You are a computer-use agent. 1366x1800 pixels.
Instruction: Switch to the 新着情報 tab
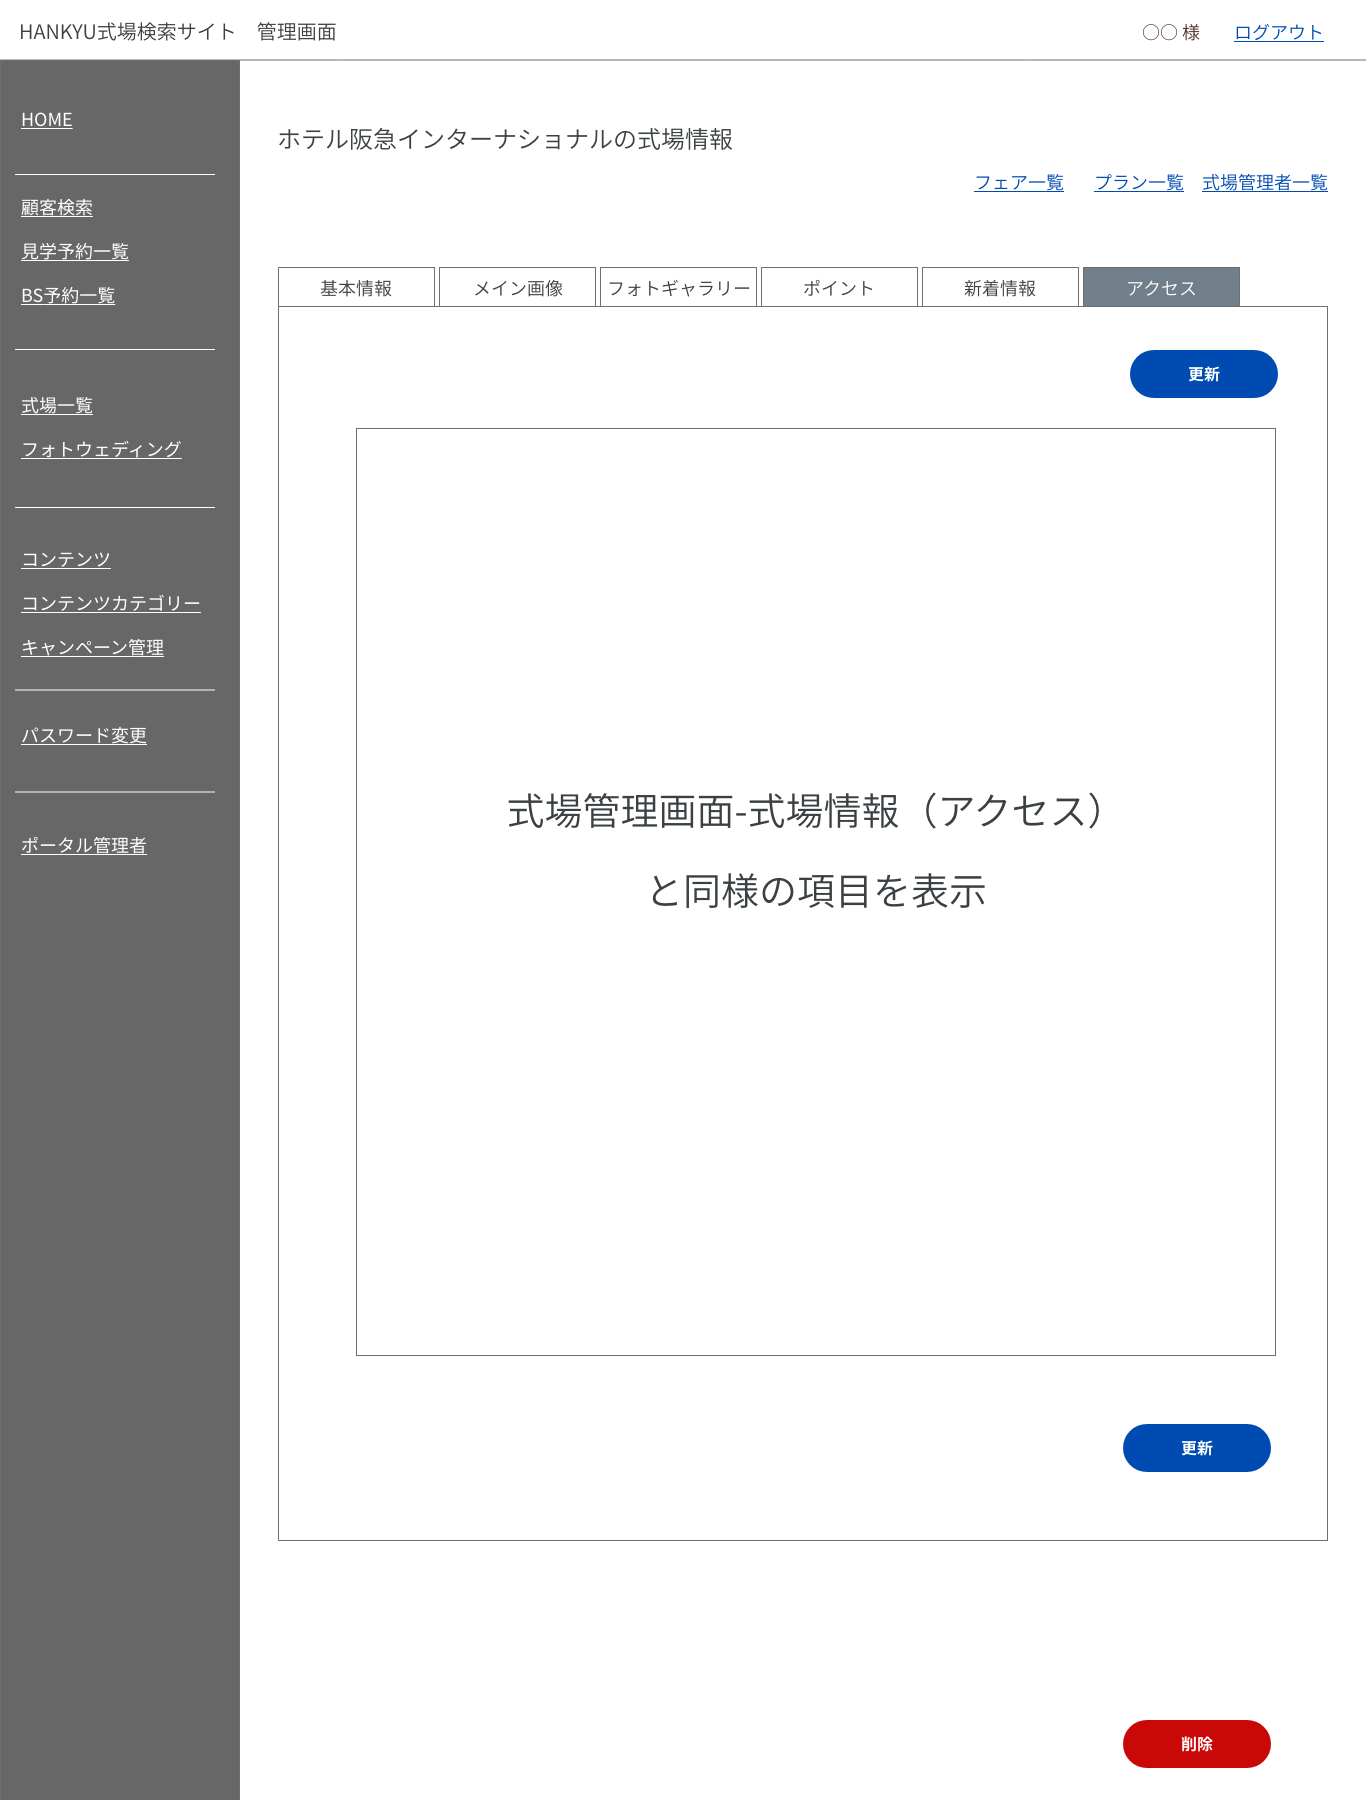coord(1000,288)
